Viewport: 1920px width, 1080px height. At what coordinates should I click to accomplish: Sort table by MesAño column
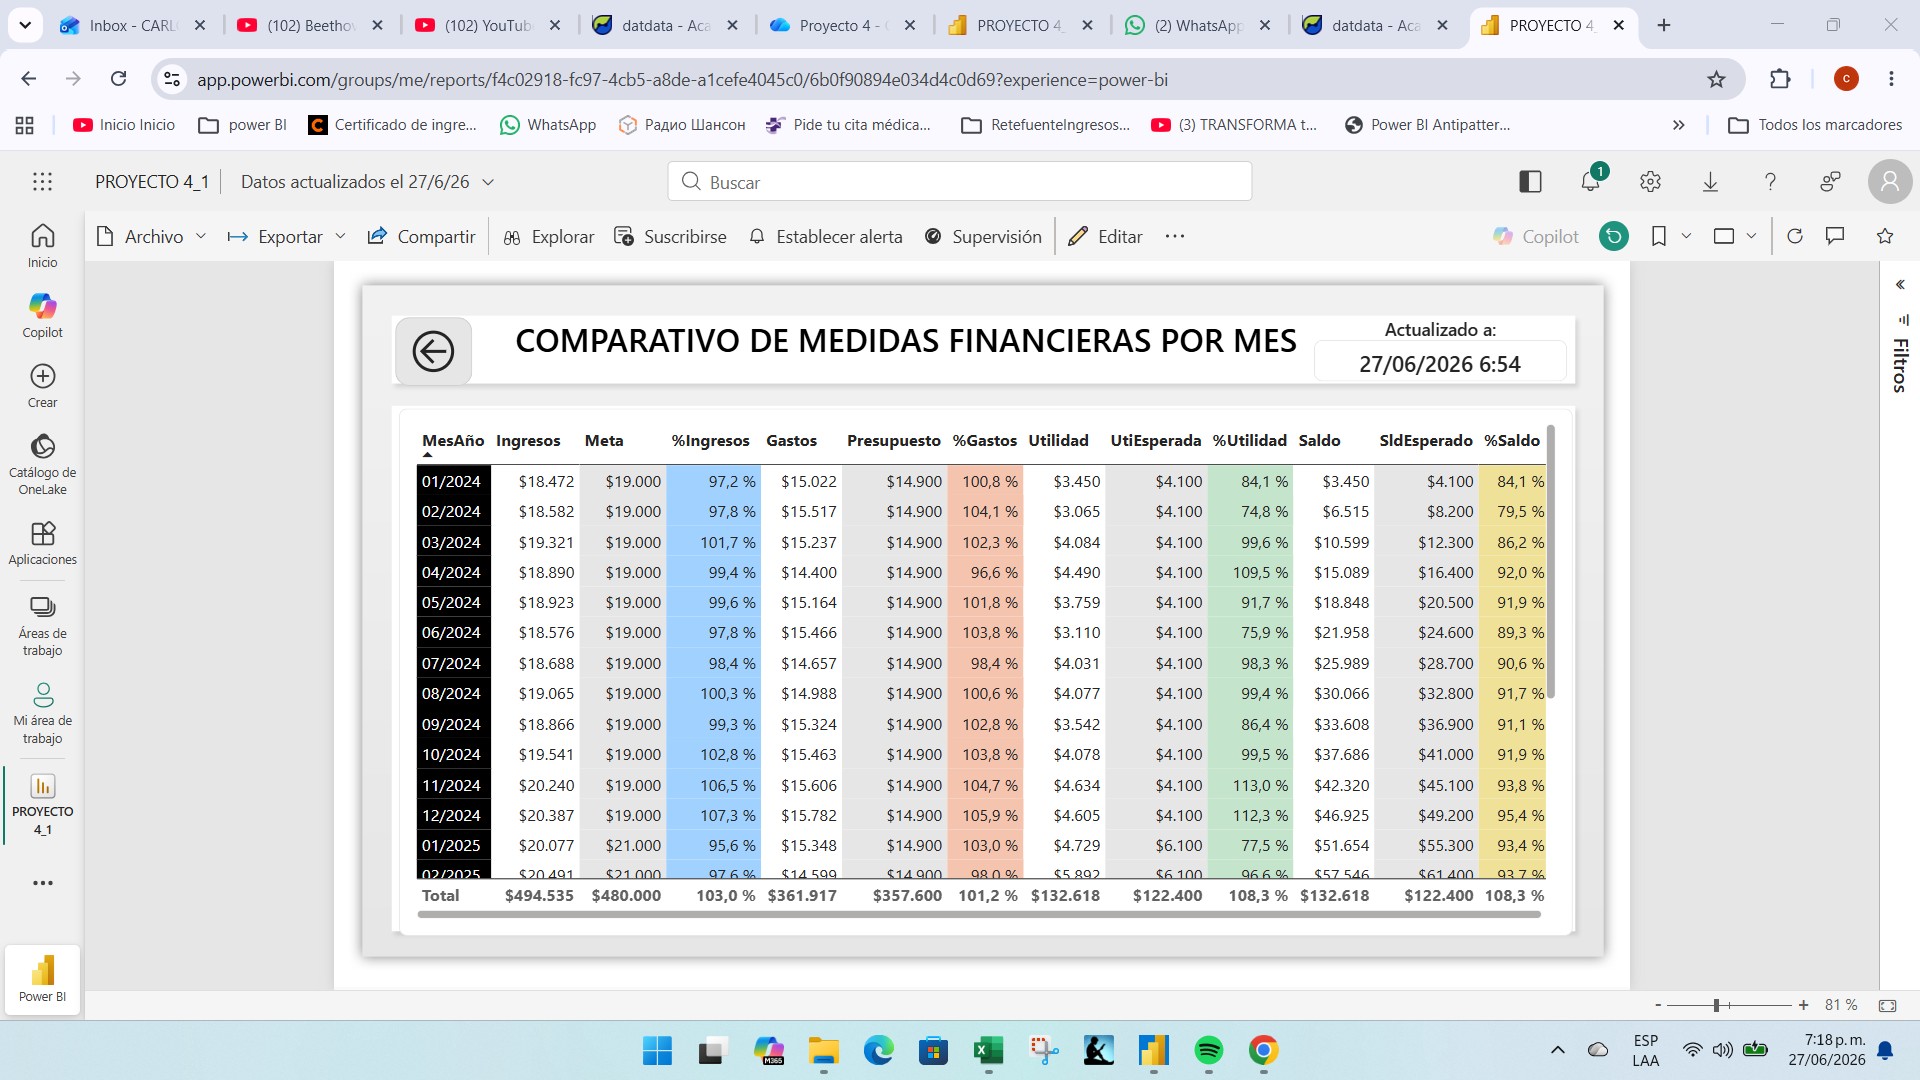[x=452, y=440]
